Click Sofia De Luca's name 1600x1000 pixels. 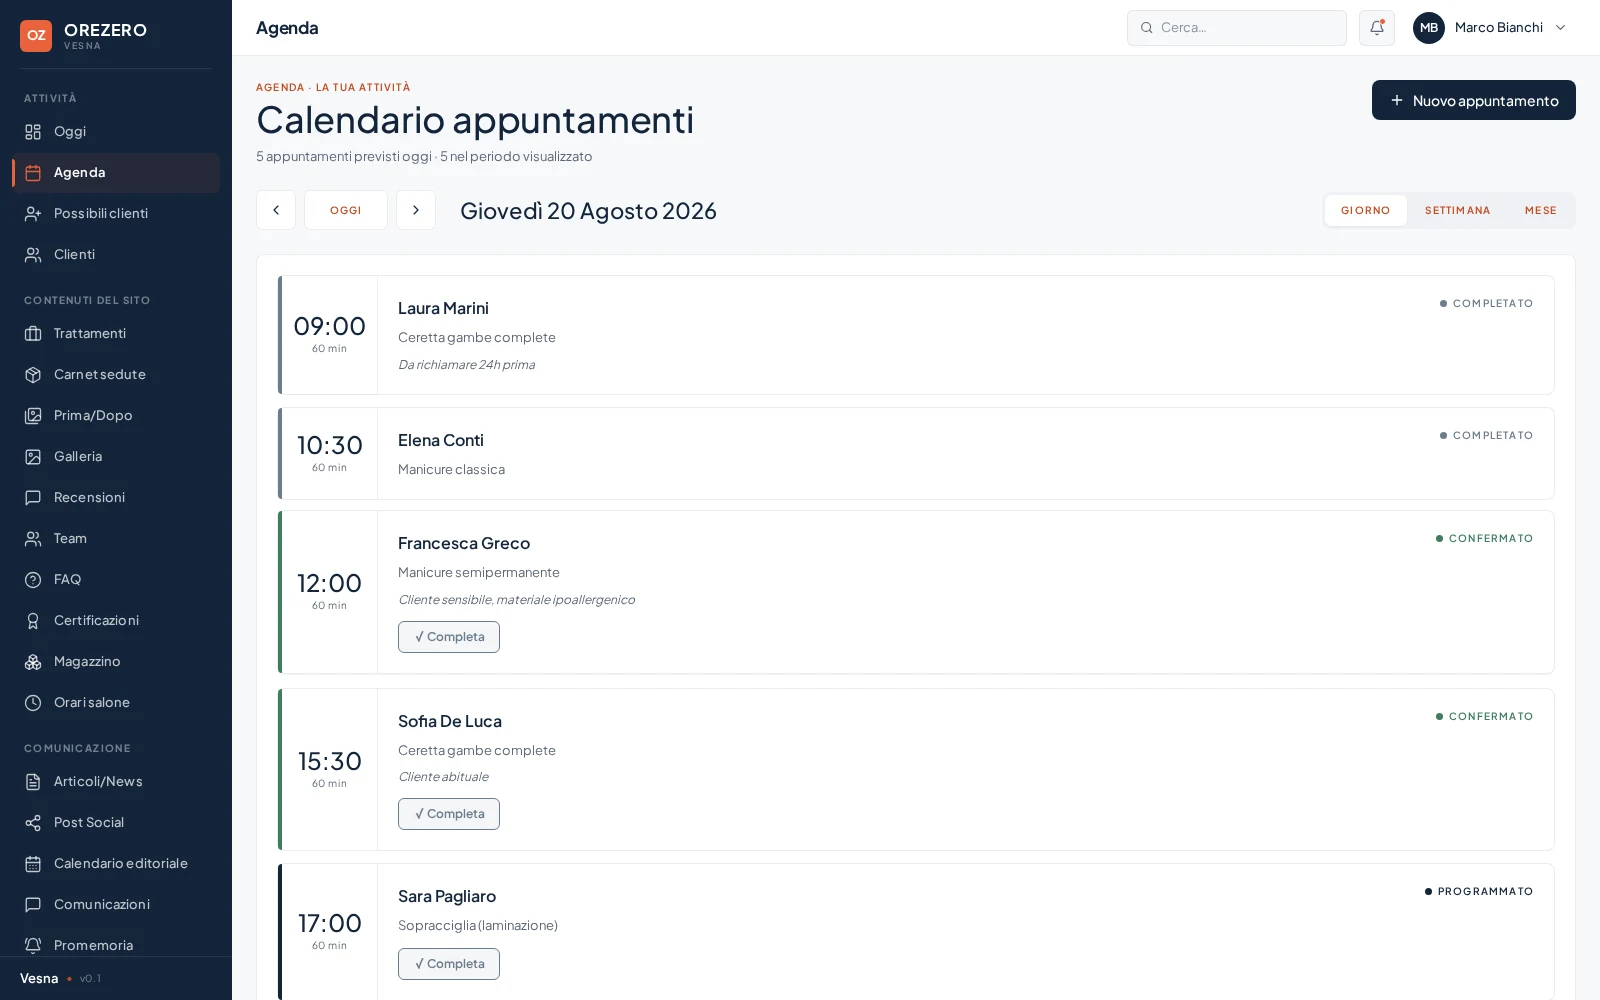450,721
